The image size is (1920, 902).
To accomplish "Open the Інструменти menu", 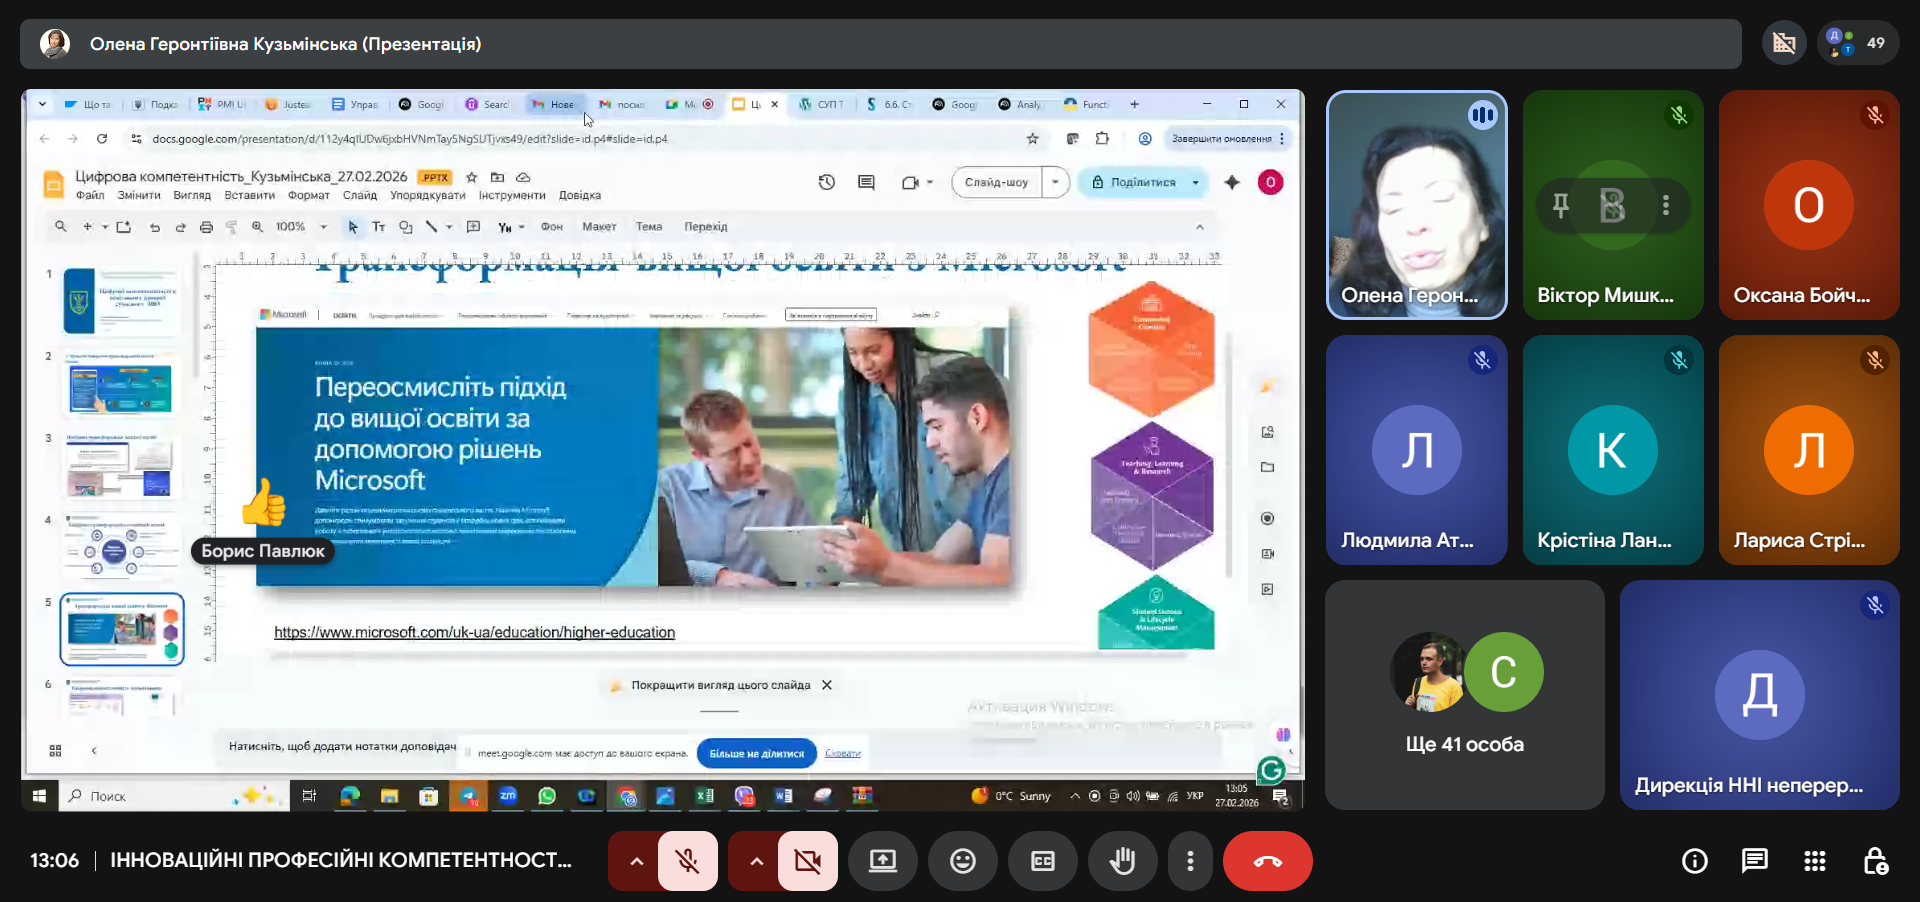I will click(512, 196).
